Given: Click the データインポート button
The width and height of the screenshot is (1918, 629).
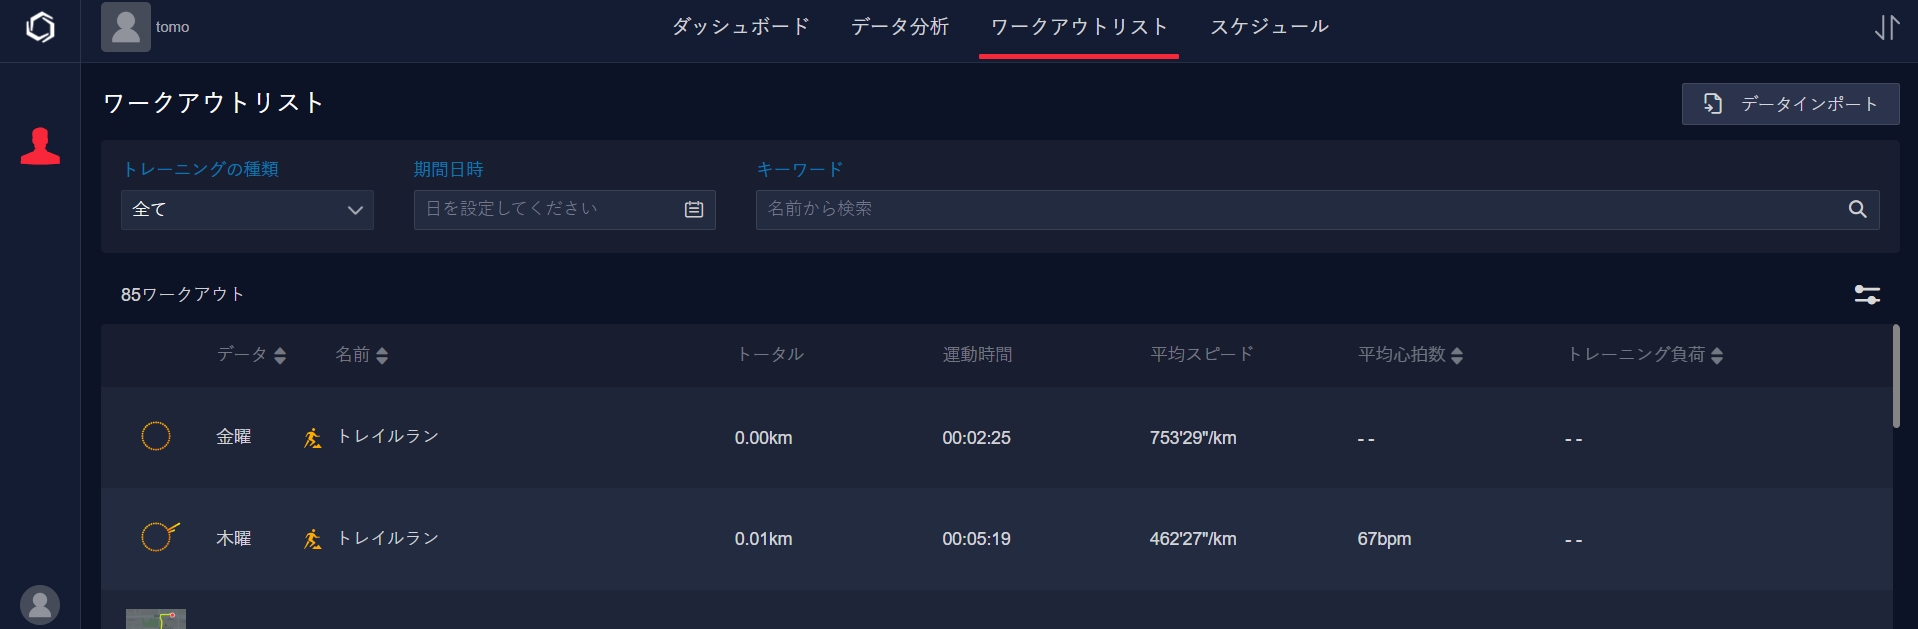Looking at the screenshot, I should click(1790, 104).
